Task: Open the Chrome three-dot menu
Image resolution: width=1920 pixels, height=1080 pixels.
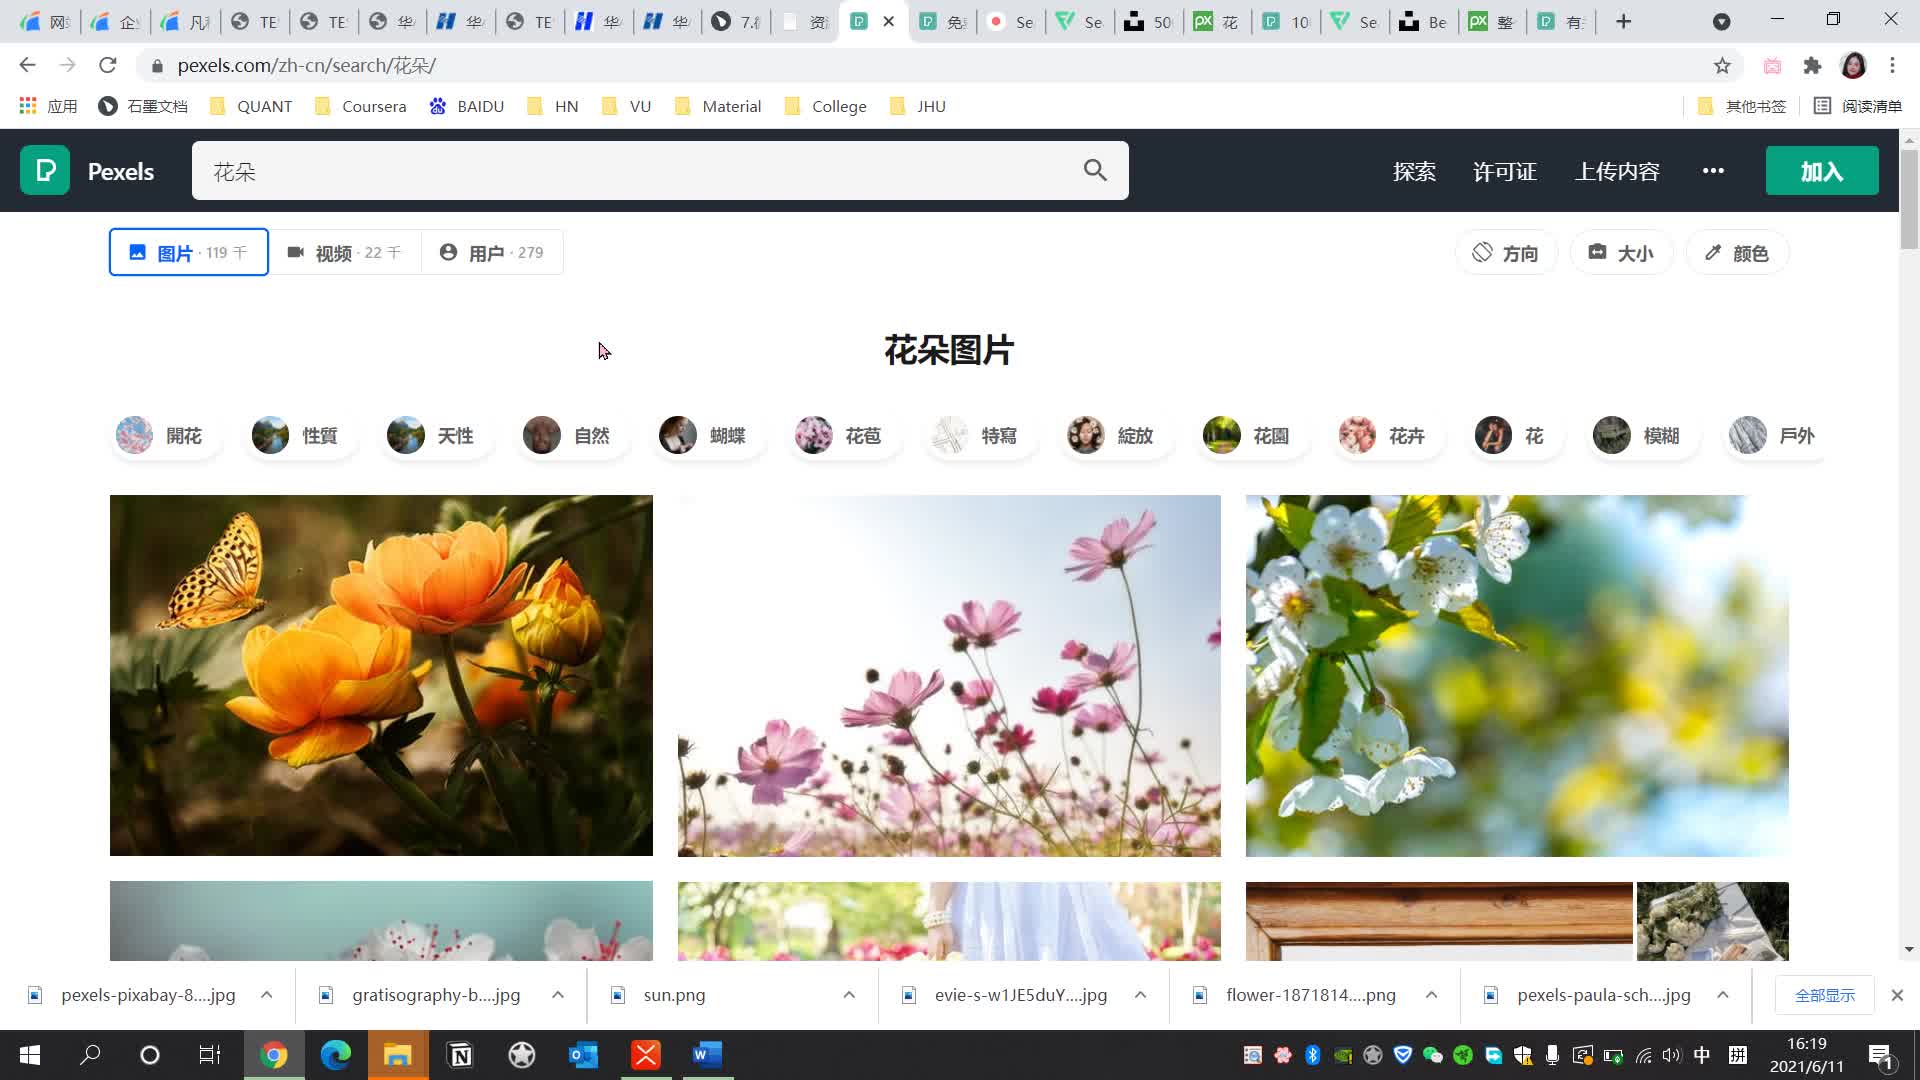Action: pyautogui.click(x=1892, y=65)
